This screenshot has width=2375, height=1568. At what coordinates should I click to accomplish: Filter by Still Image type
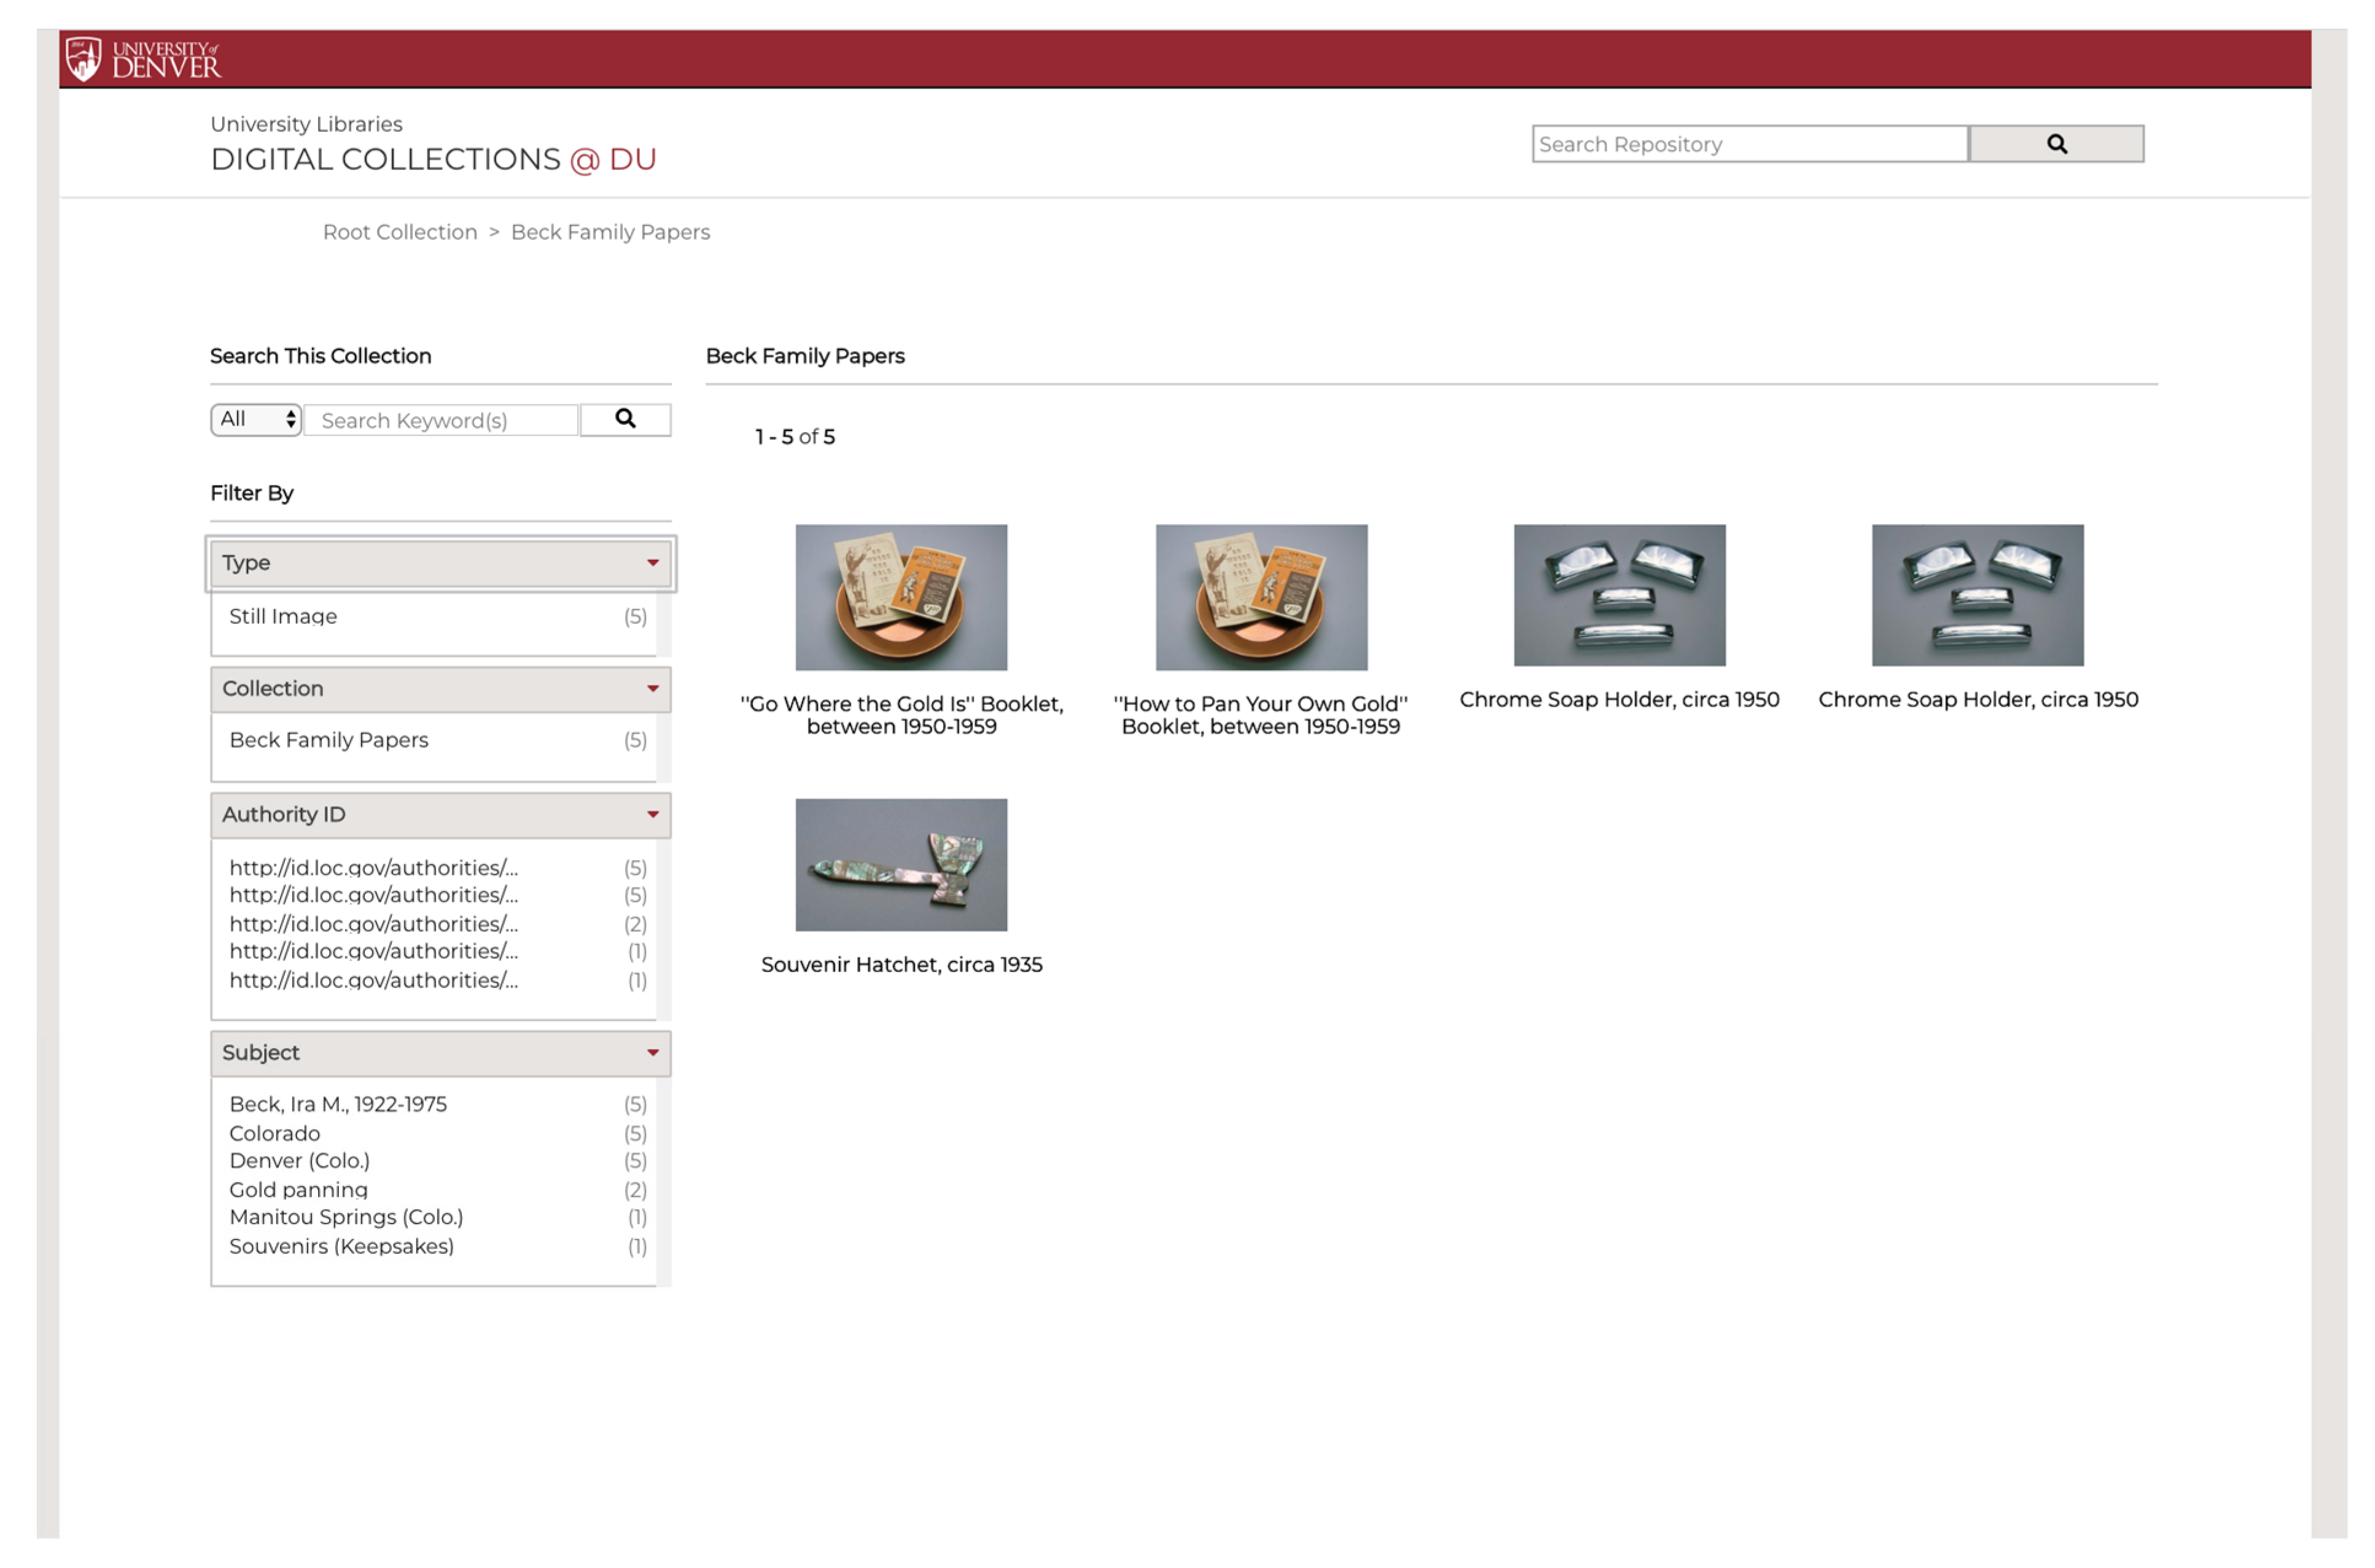click(x=283, y=617)
